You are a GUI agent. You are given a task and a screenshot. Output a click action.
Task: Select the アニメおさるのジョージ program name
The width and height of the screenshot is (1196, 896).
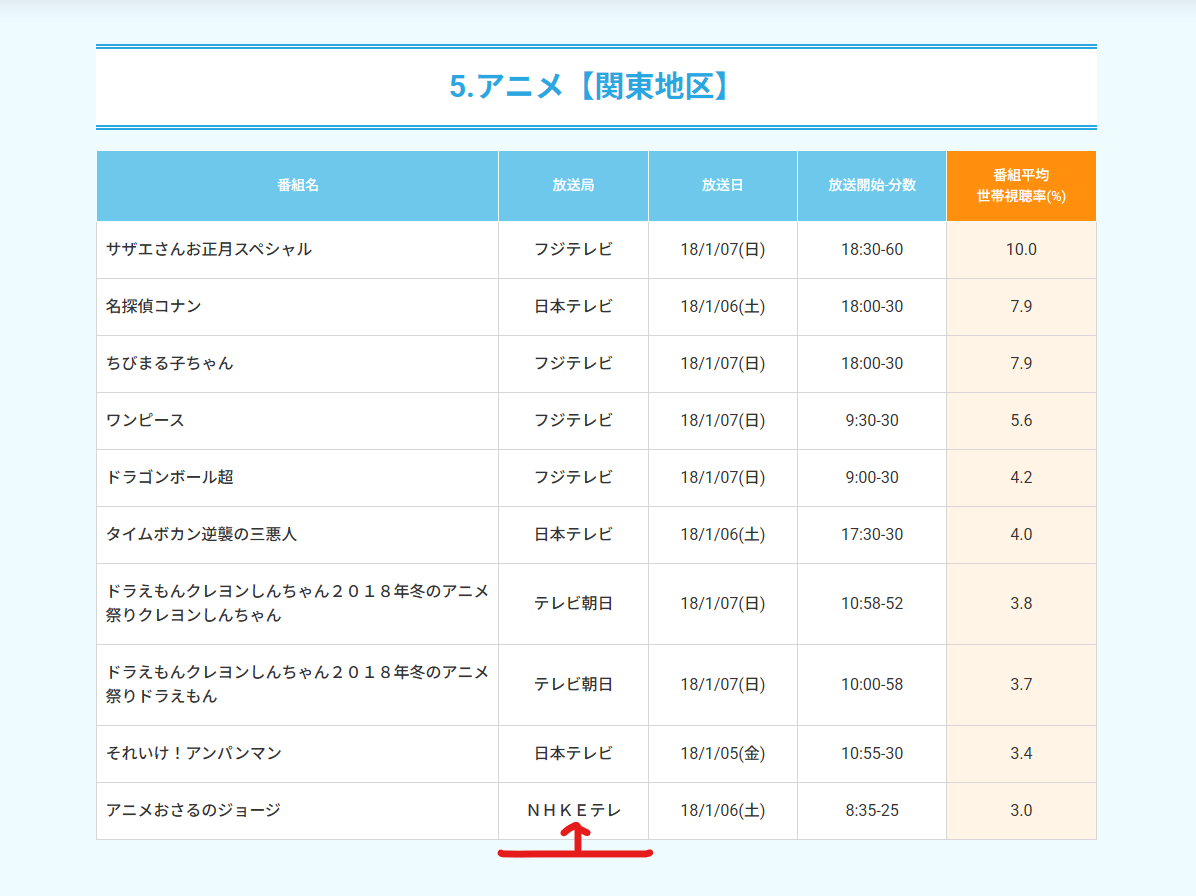coord(193,810)
